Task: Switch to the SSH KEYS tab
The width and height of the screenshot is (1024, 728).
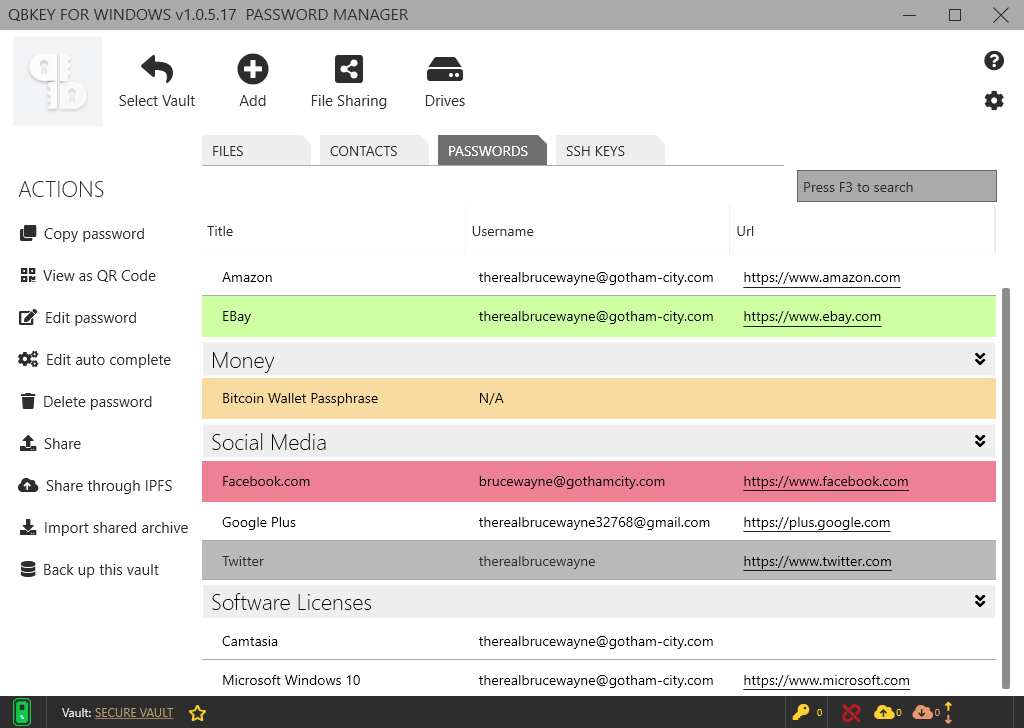Action: 610,150
